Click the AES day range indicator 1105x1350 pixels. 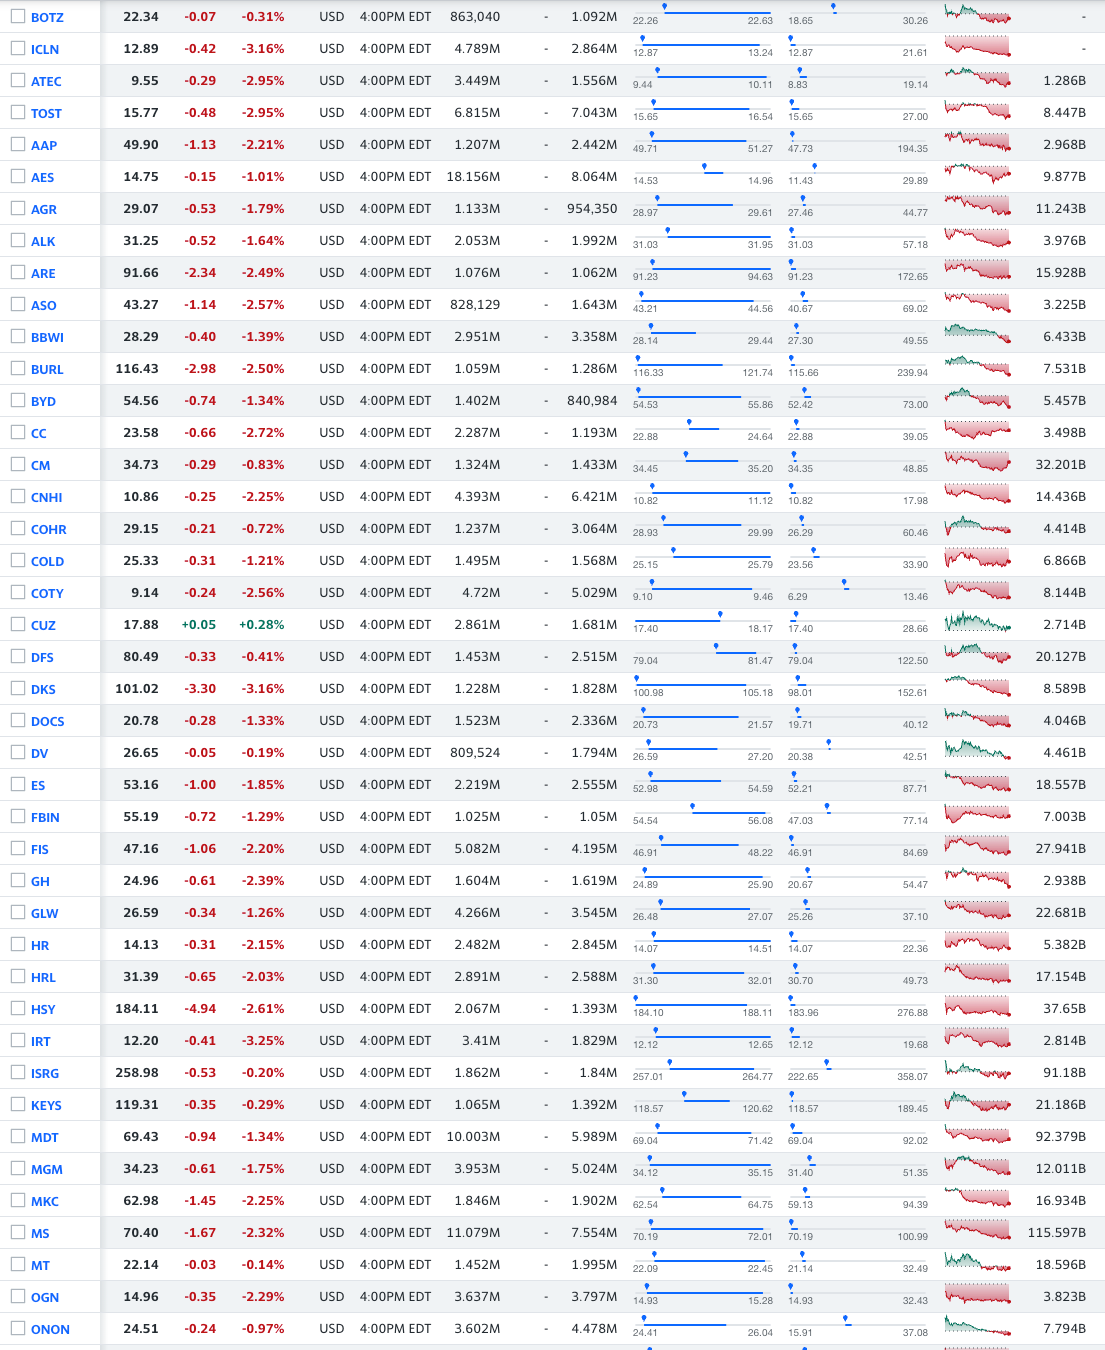(703, 174)
